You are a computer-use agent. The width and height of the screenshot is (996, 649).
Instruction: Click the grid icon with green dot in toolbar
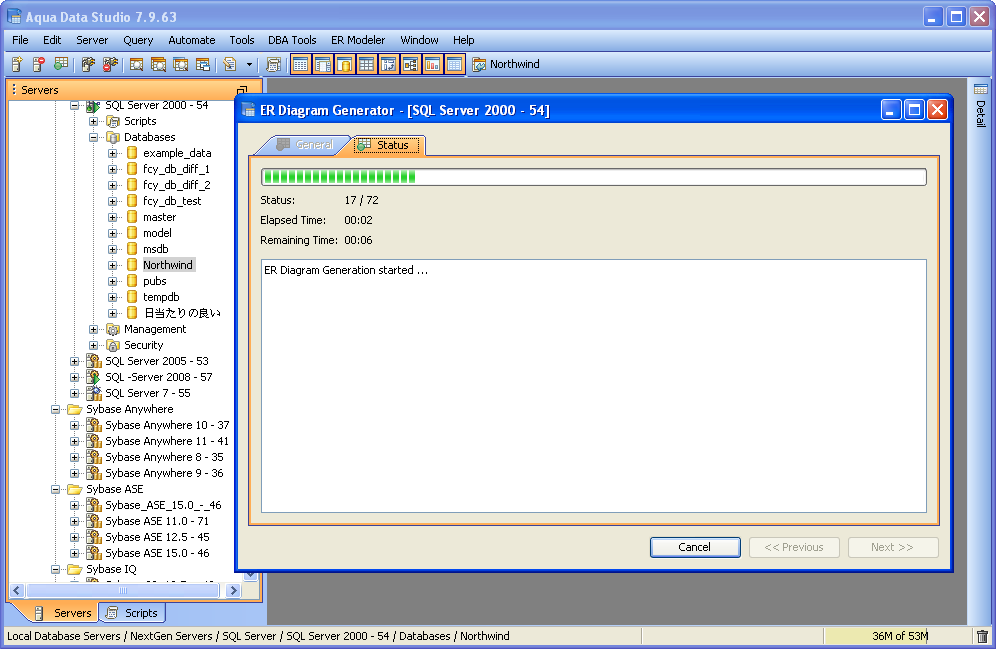click(61, 64)
